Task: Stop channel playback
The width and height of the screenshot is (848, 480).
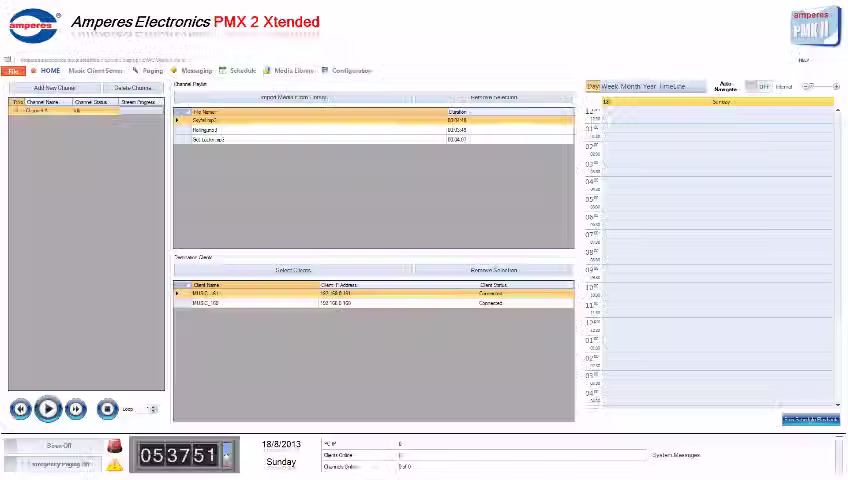Action: pos(107,409)
